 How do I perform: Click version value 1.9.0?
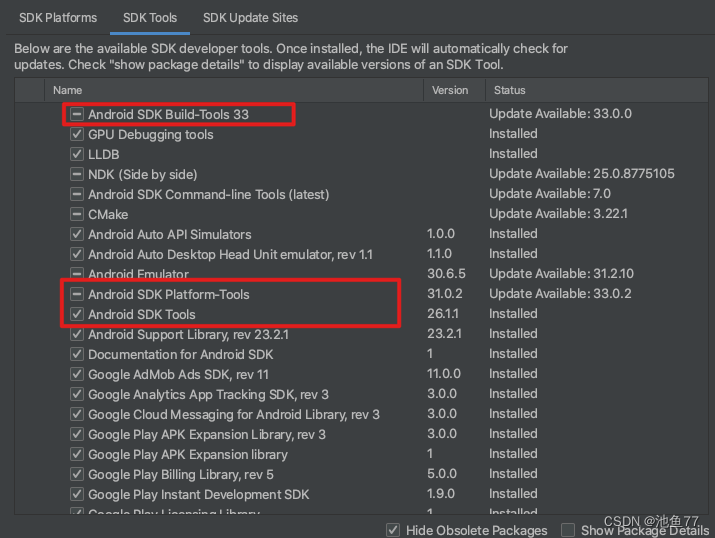(441, 494)
